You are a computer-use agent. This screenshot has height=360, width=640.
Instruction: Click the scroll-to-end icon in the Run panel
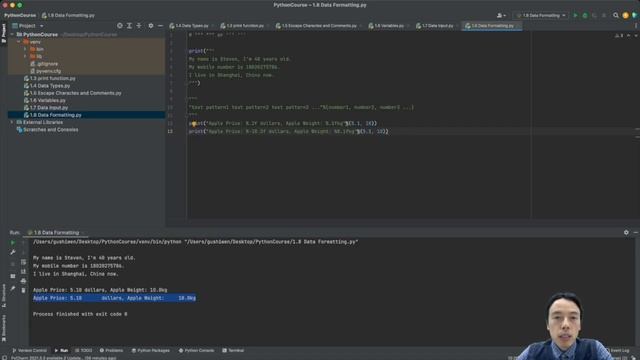click(23, 271)
